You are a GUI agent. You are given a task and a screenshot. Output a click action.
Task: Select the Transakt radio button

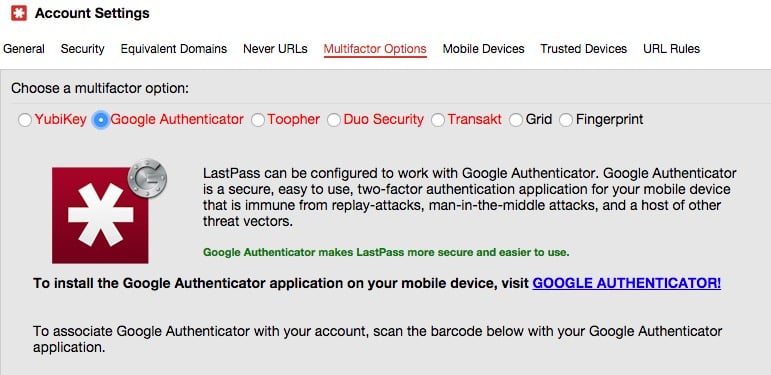[438, 120]
